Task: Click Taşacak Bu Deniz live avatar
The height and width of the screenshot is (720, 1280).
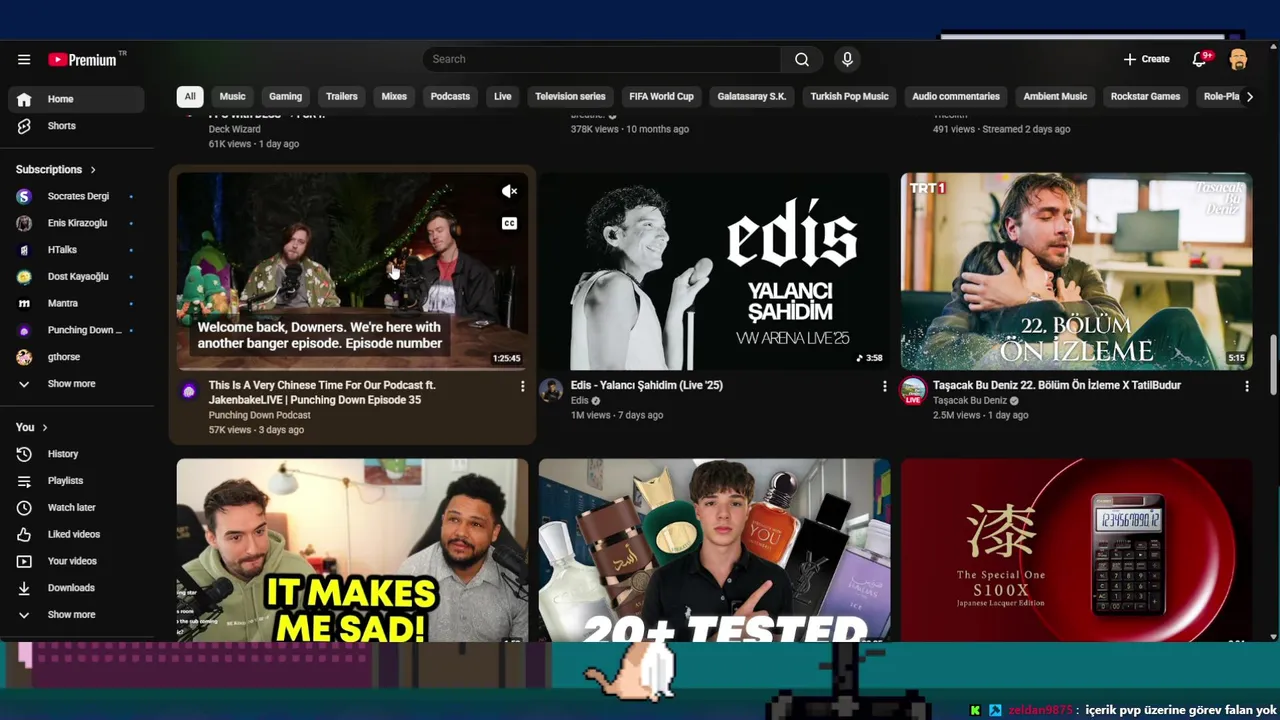Action: point(913,391)
